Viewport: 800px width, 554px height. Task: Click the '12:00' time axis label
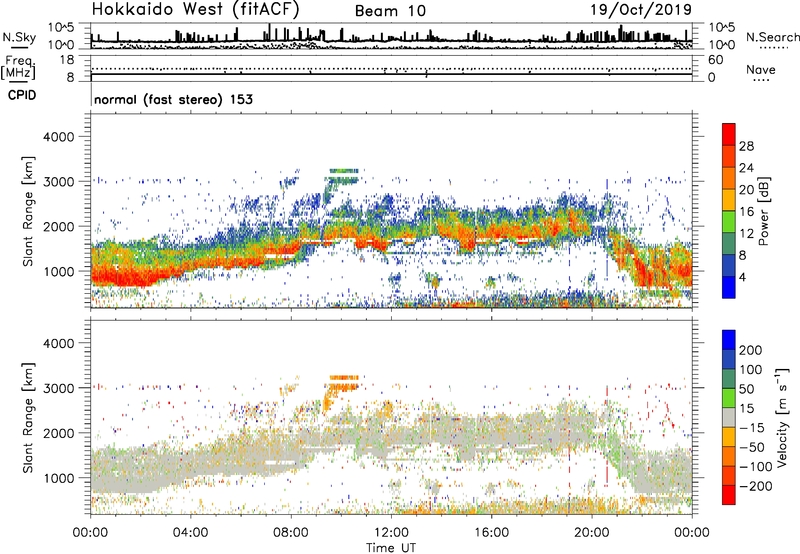click(x=391, y=533)
